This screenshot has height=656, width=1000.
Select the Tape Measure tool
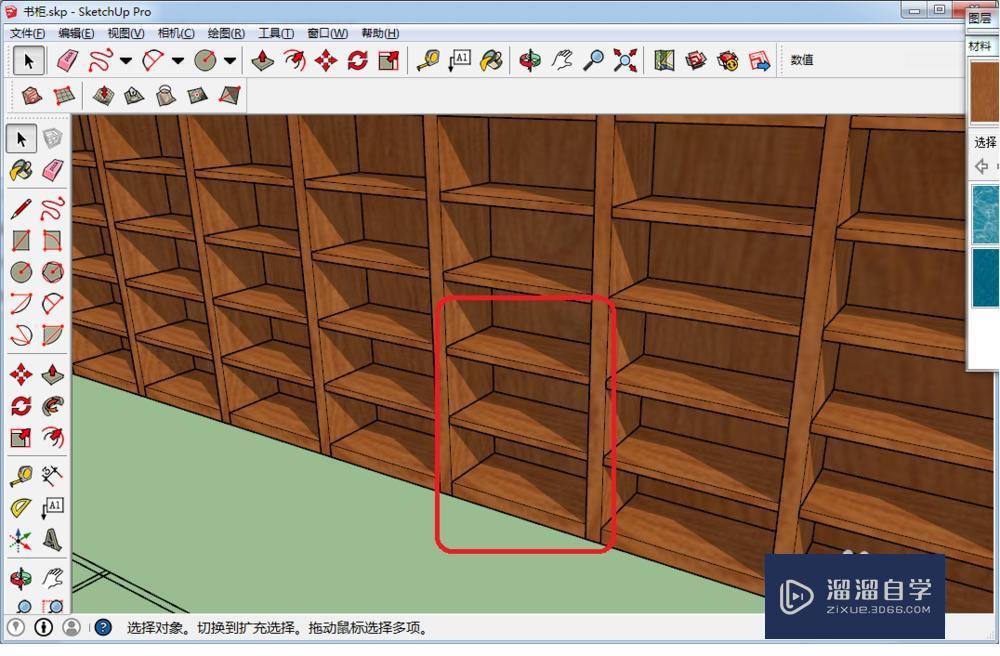tap(430, 59)
